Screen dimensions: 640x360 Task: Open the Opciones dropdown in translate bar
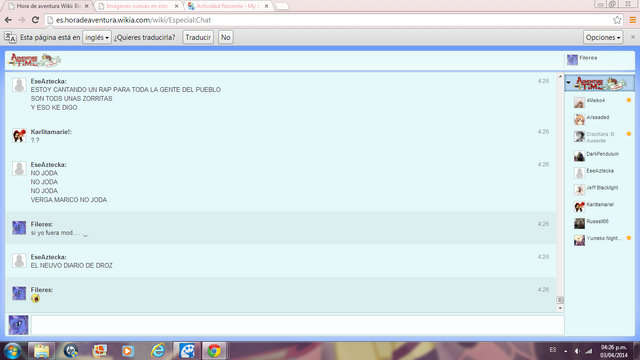coord(603,37)
